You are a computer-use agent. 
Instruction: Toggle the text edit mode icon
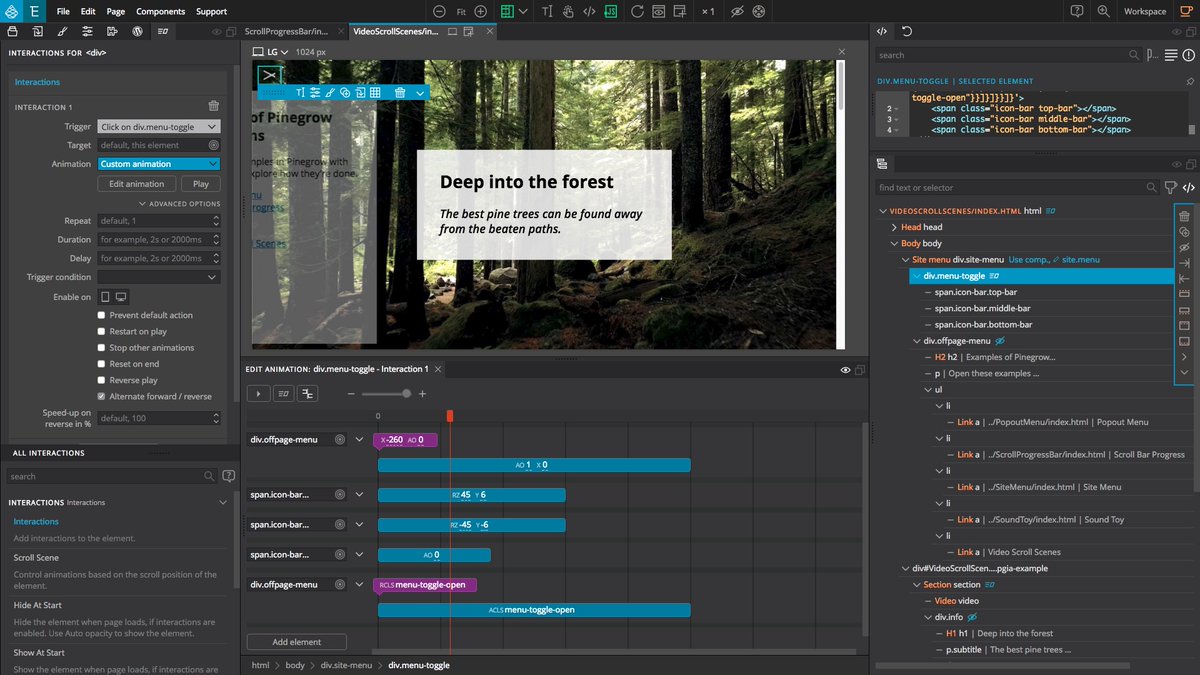pos(547,11)
